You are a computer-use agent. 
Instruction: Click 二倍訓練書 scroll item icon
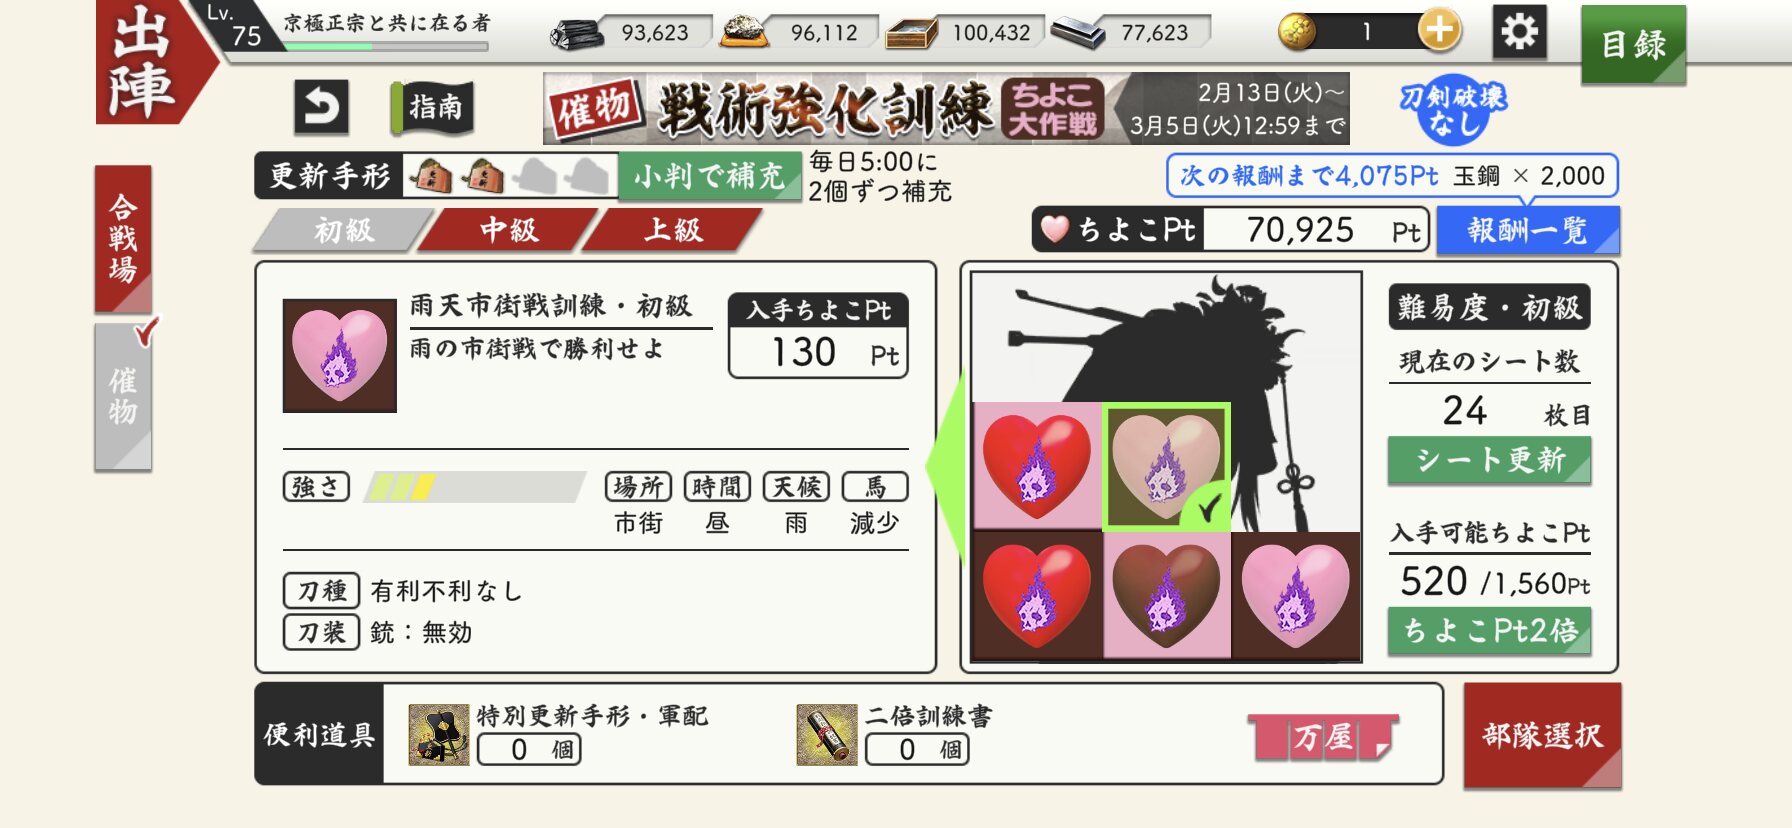click(x=827, y=735)
